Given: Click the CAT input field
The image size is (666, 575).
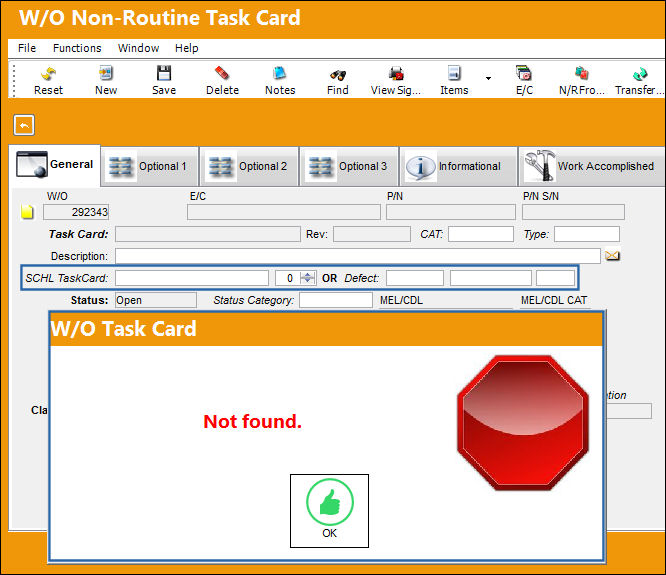Looking at the screenshot, I should (x=481, y=234).
